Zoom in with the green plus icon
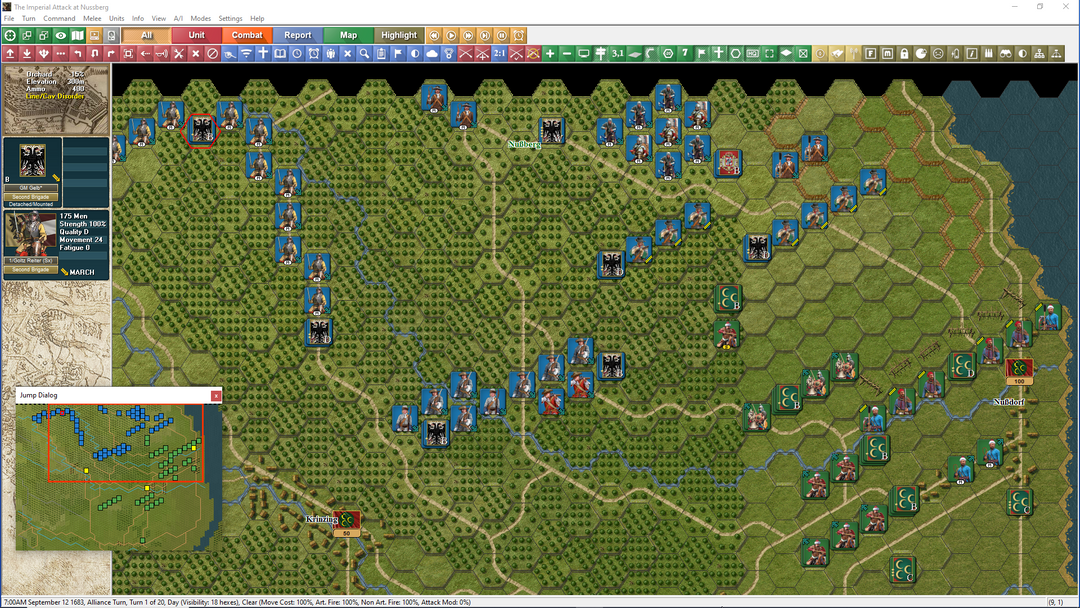Image resolution: width=1080 pixels, height=608 pixels. (550, 53)
